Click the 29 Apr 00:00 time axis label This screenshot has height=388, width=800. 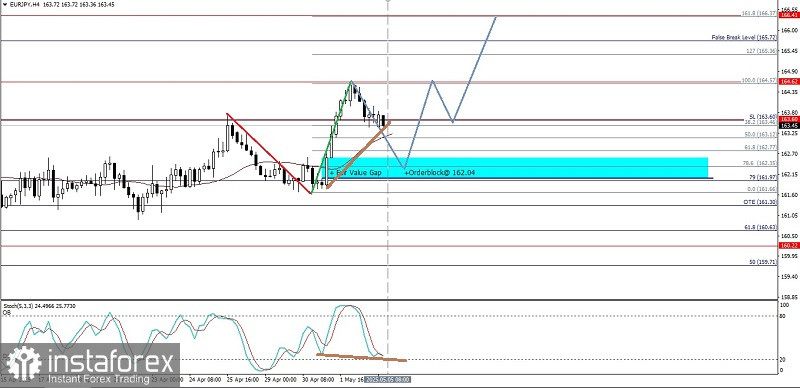(x=282, y=380)
